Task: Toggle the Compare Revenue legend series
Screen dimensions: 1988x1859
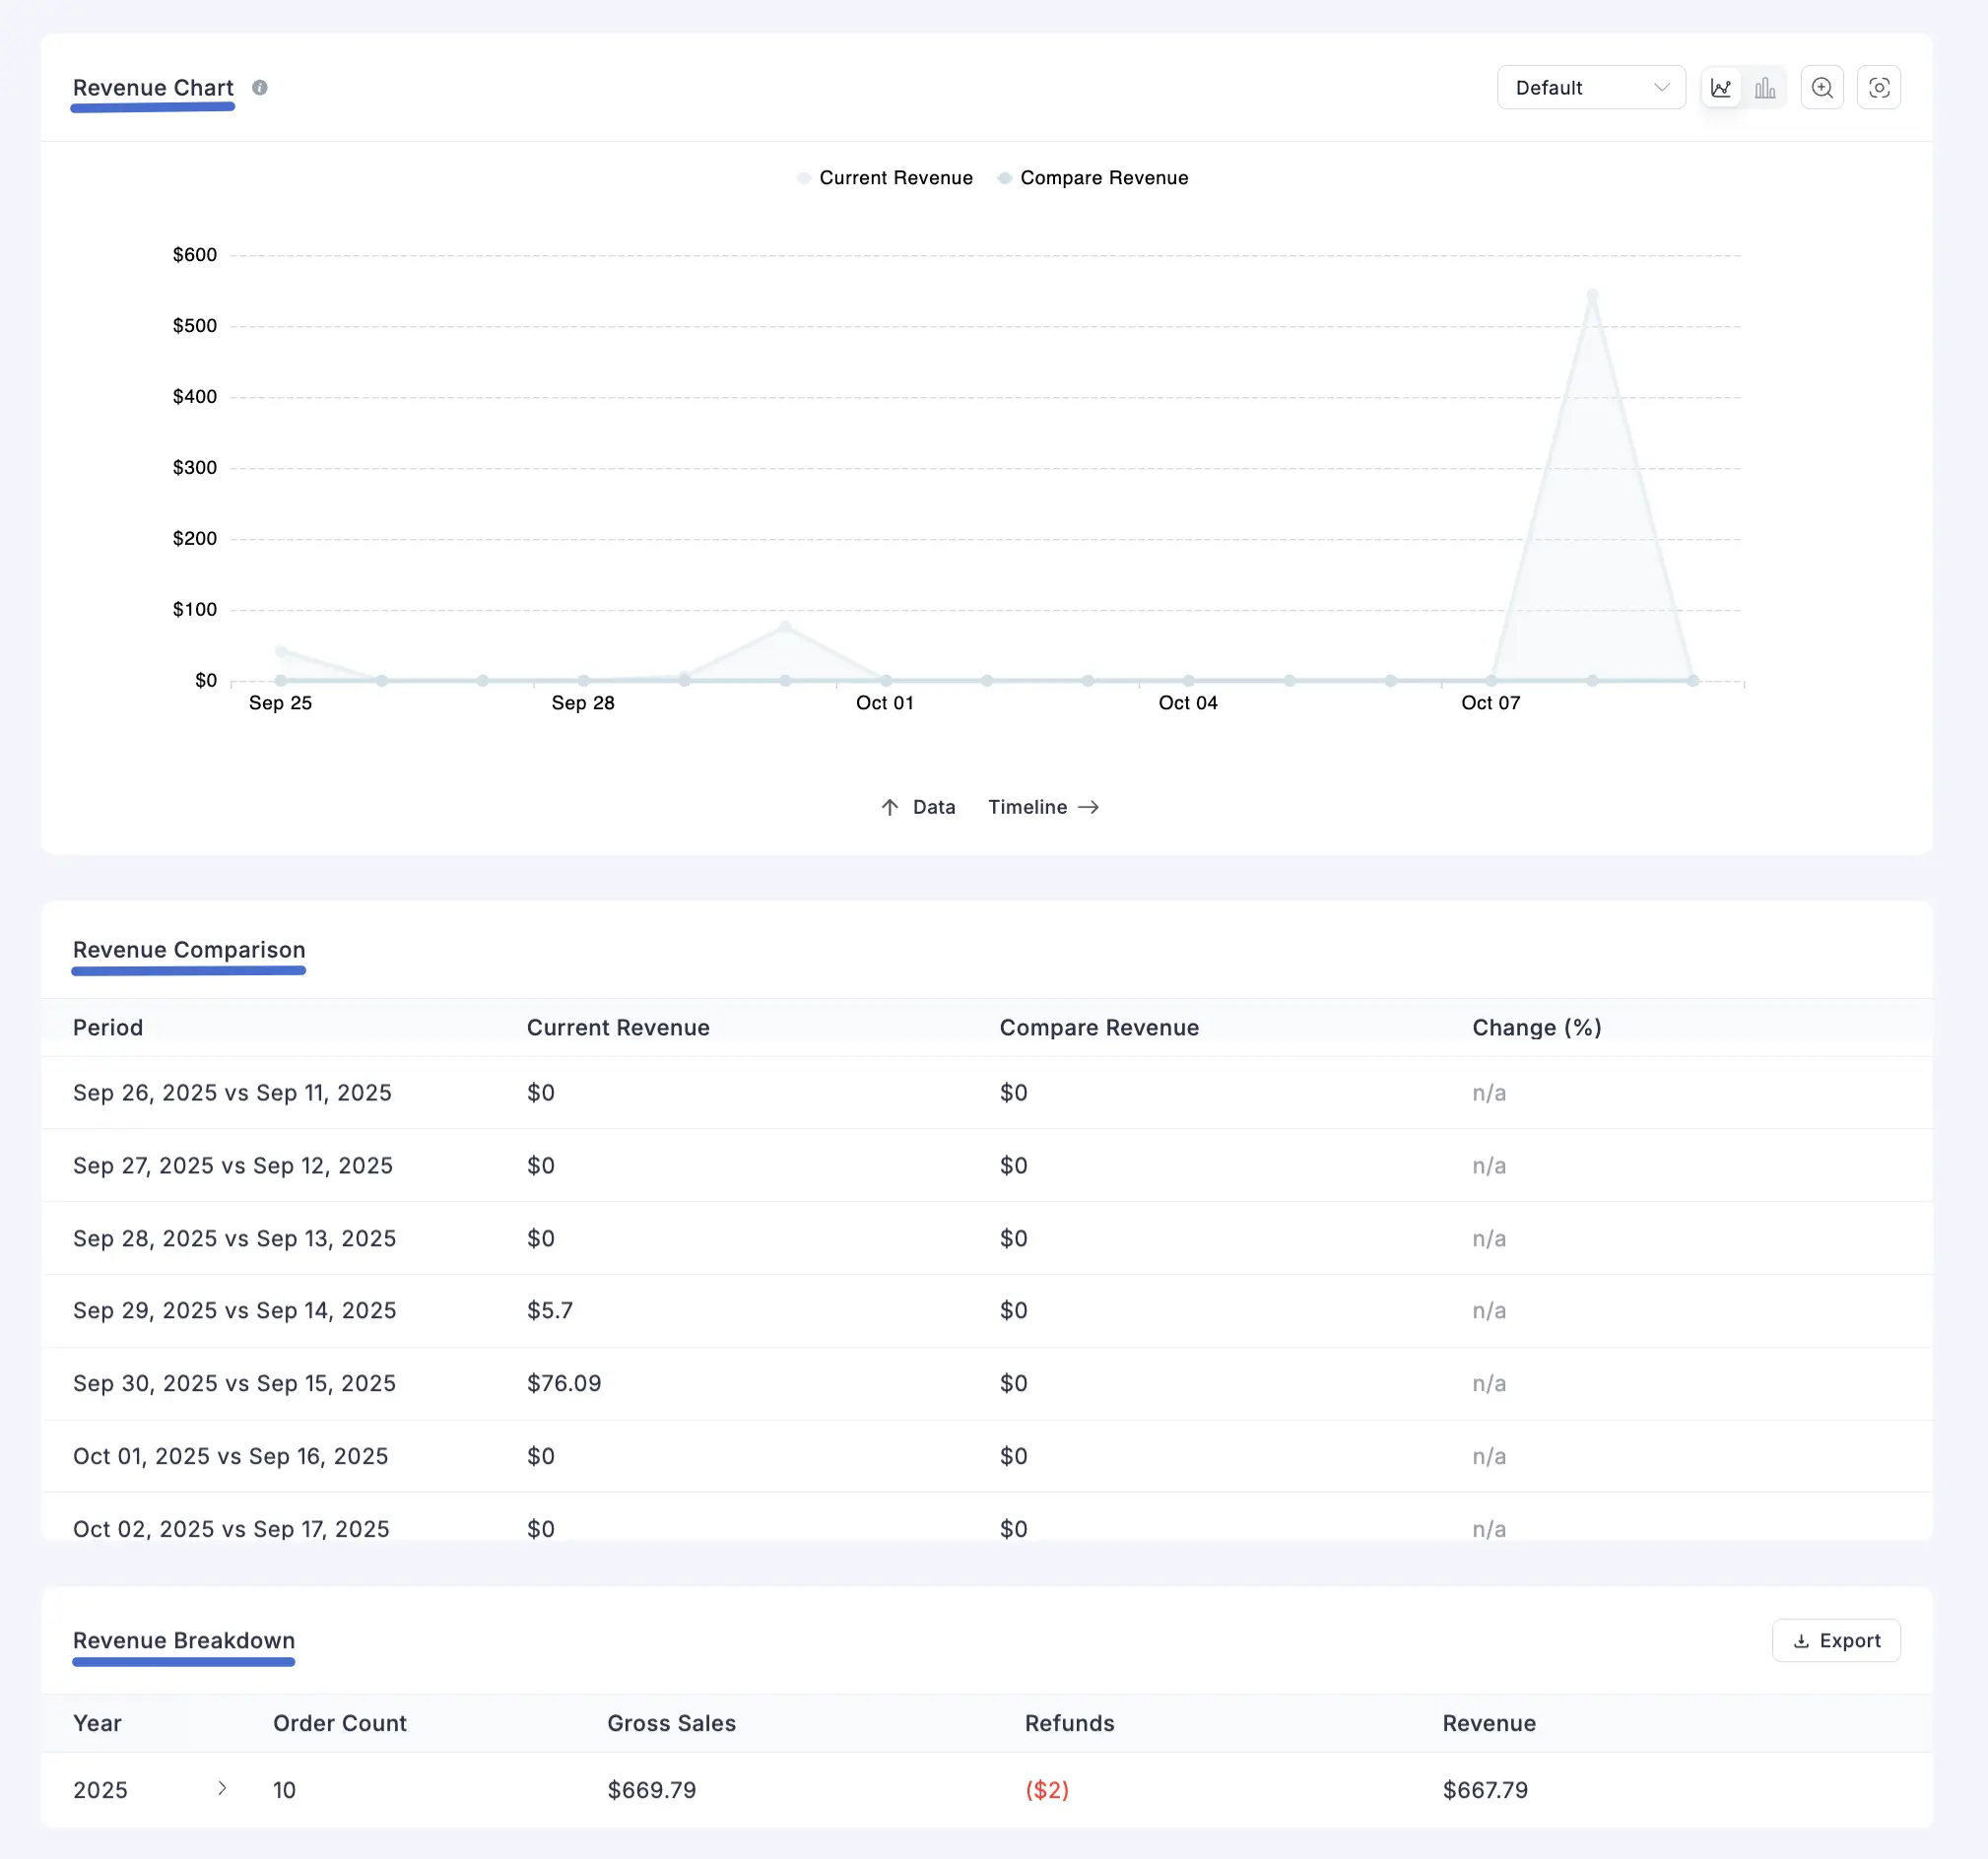Action: (1094, 177)
